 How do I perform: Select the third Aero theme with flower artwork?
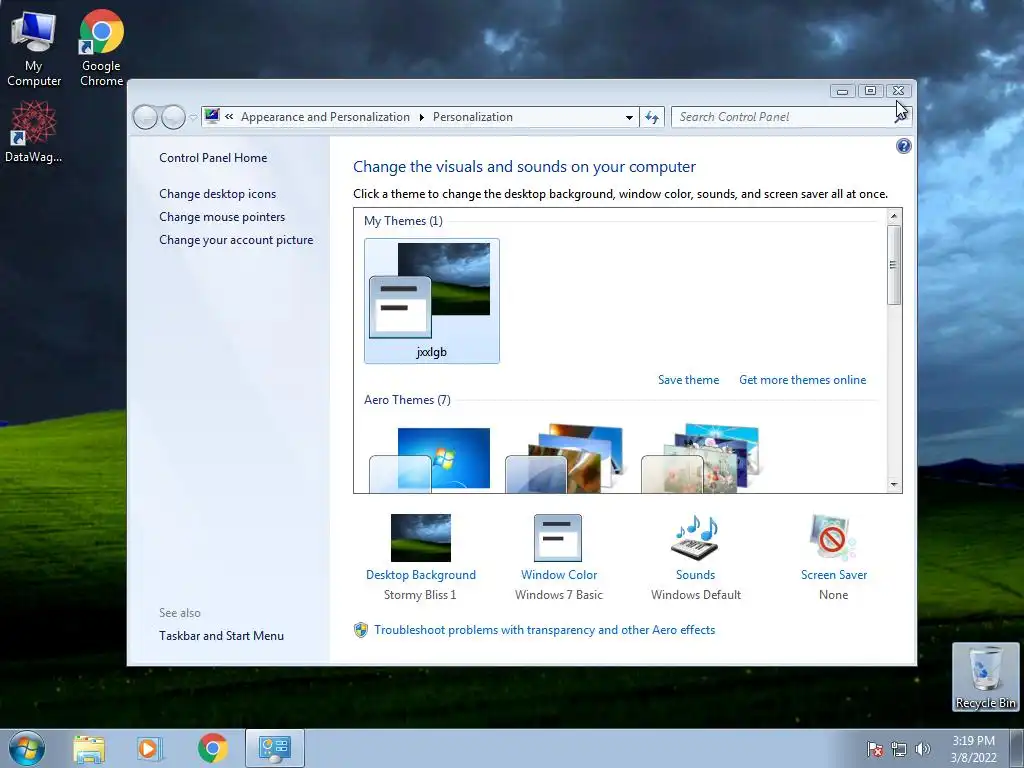[x=700, y=458]
